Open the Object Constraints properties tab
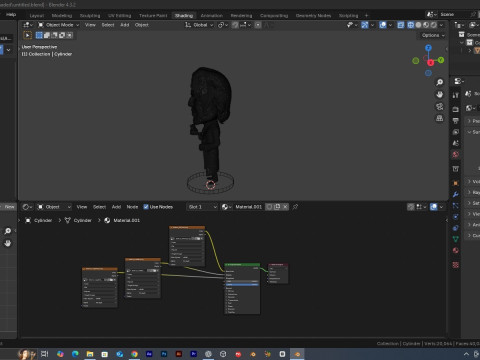This screenshot has width=480, height=360. 456,228
